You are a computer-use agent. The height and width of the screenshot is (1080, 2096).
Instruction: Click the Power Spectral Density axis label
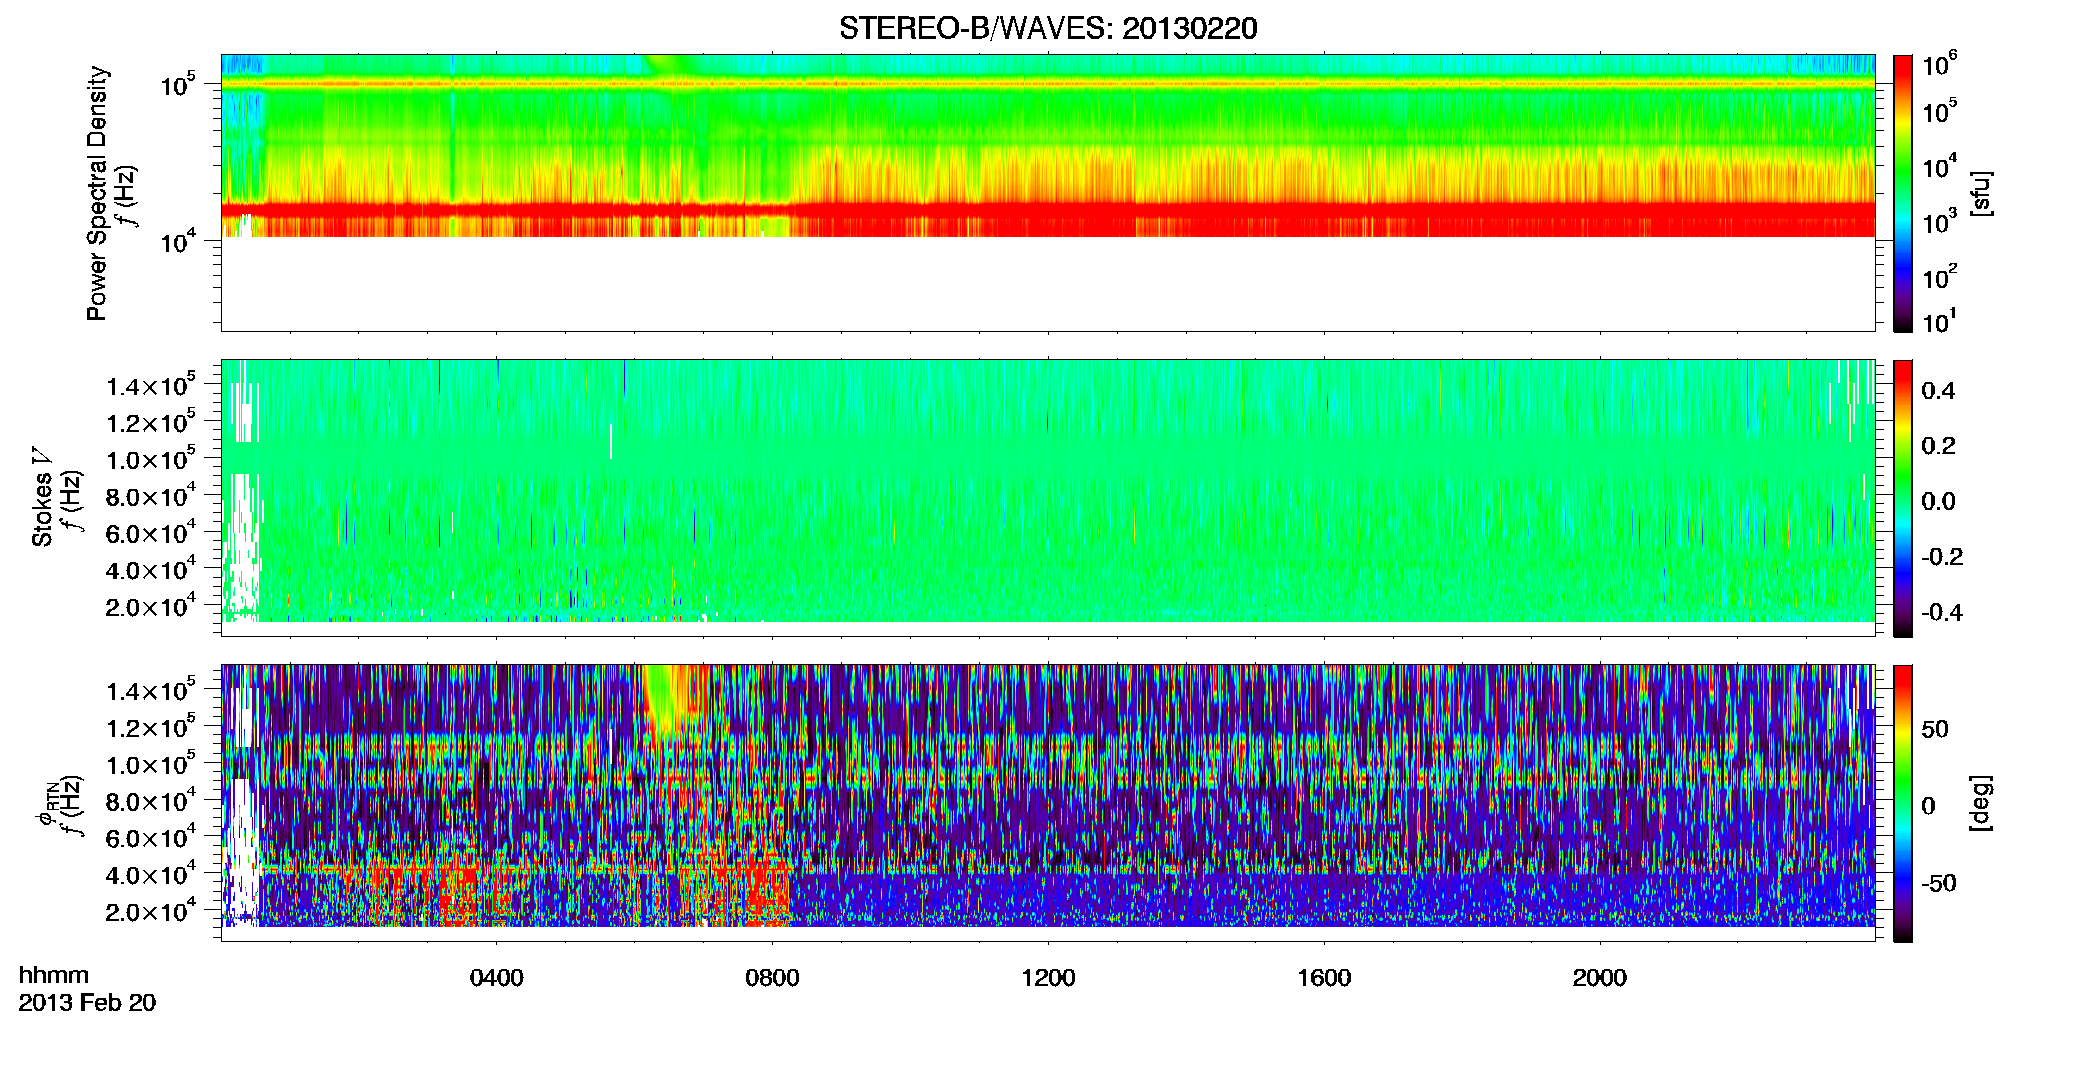point(97,193)
